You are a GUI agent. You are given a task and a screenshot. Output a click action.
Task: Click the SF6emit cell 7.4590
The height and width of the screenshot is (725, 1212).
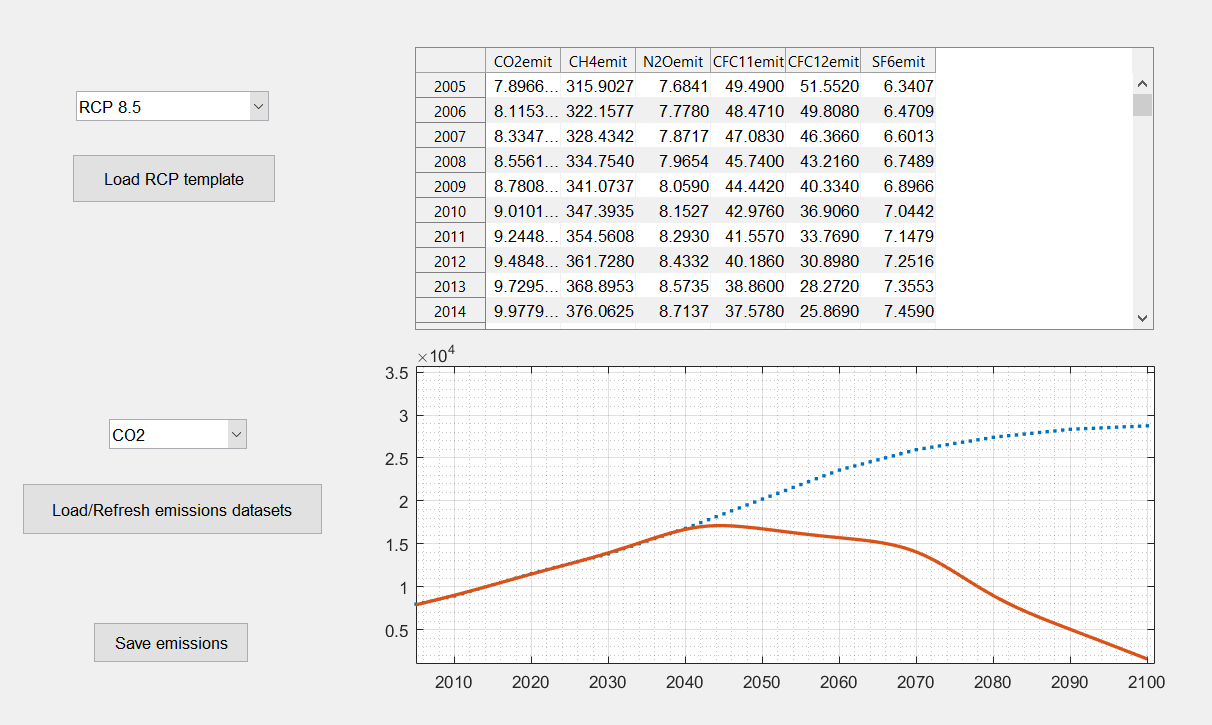tap(898, 312)
